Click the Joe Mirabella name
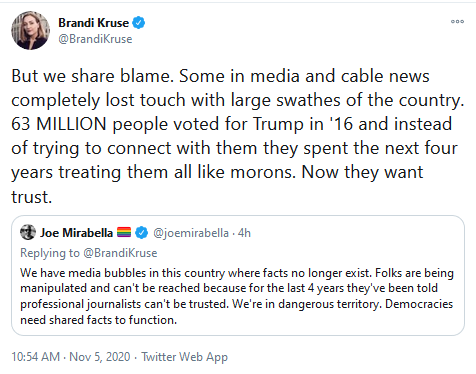This screenshot has width=476, height=374. (77, 233)
